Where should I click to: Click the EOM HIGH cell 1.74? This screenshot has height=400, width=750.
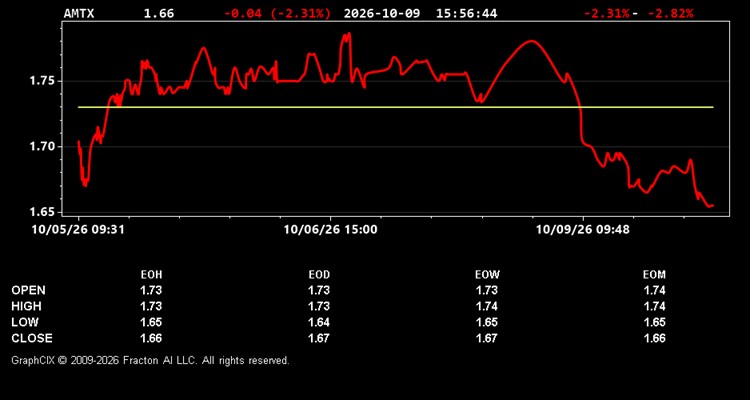(654, 306)
